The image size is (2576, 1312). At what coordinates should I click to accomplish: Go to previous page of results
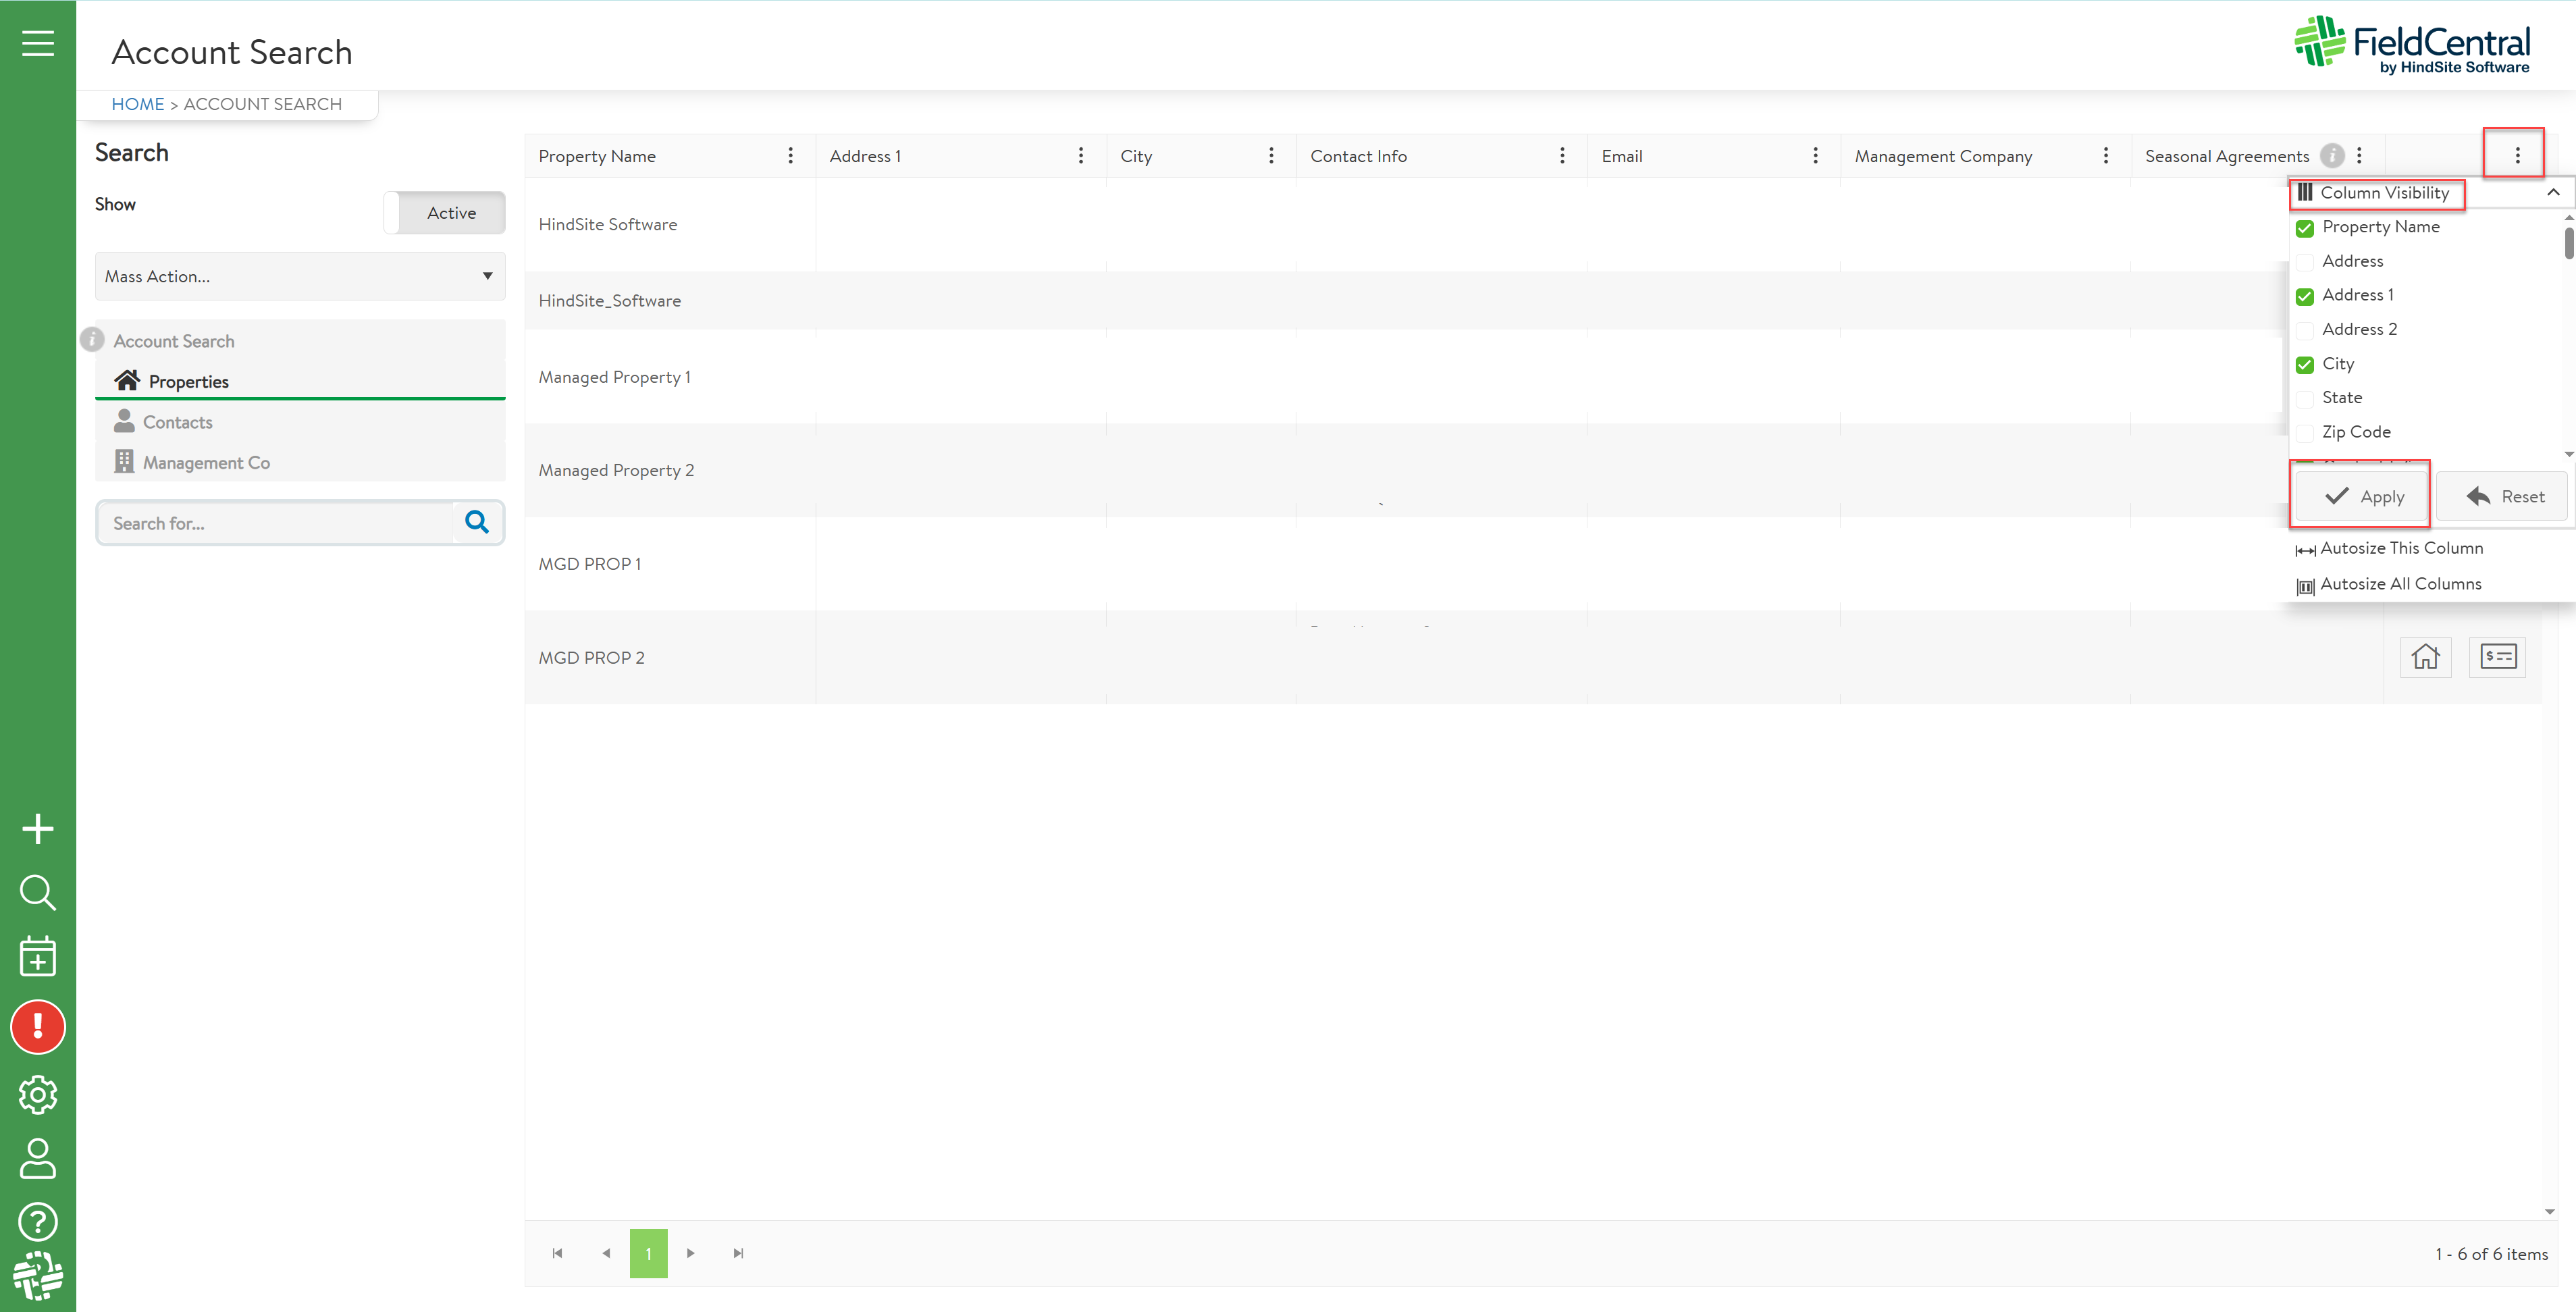tap(606, 1253)
